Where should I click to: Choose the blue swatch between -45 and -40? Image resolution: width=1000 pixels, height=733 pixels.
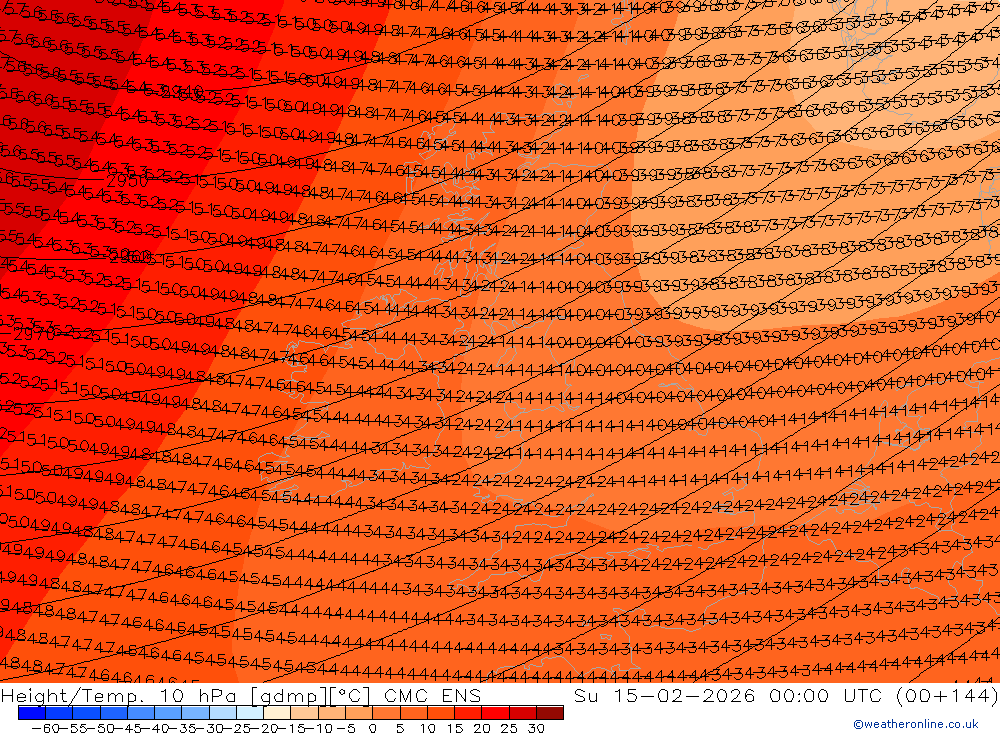point(141,713)
